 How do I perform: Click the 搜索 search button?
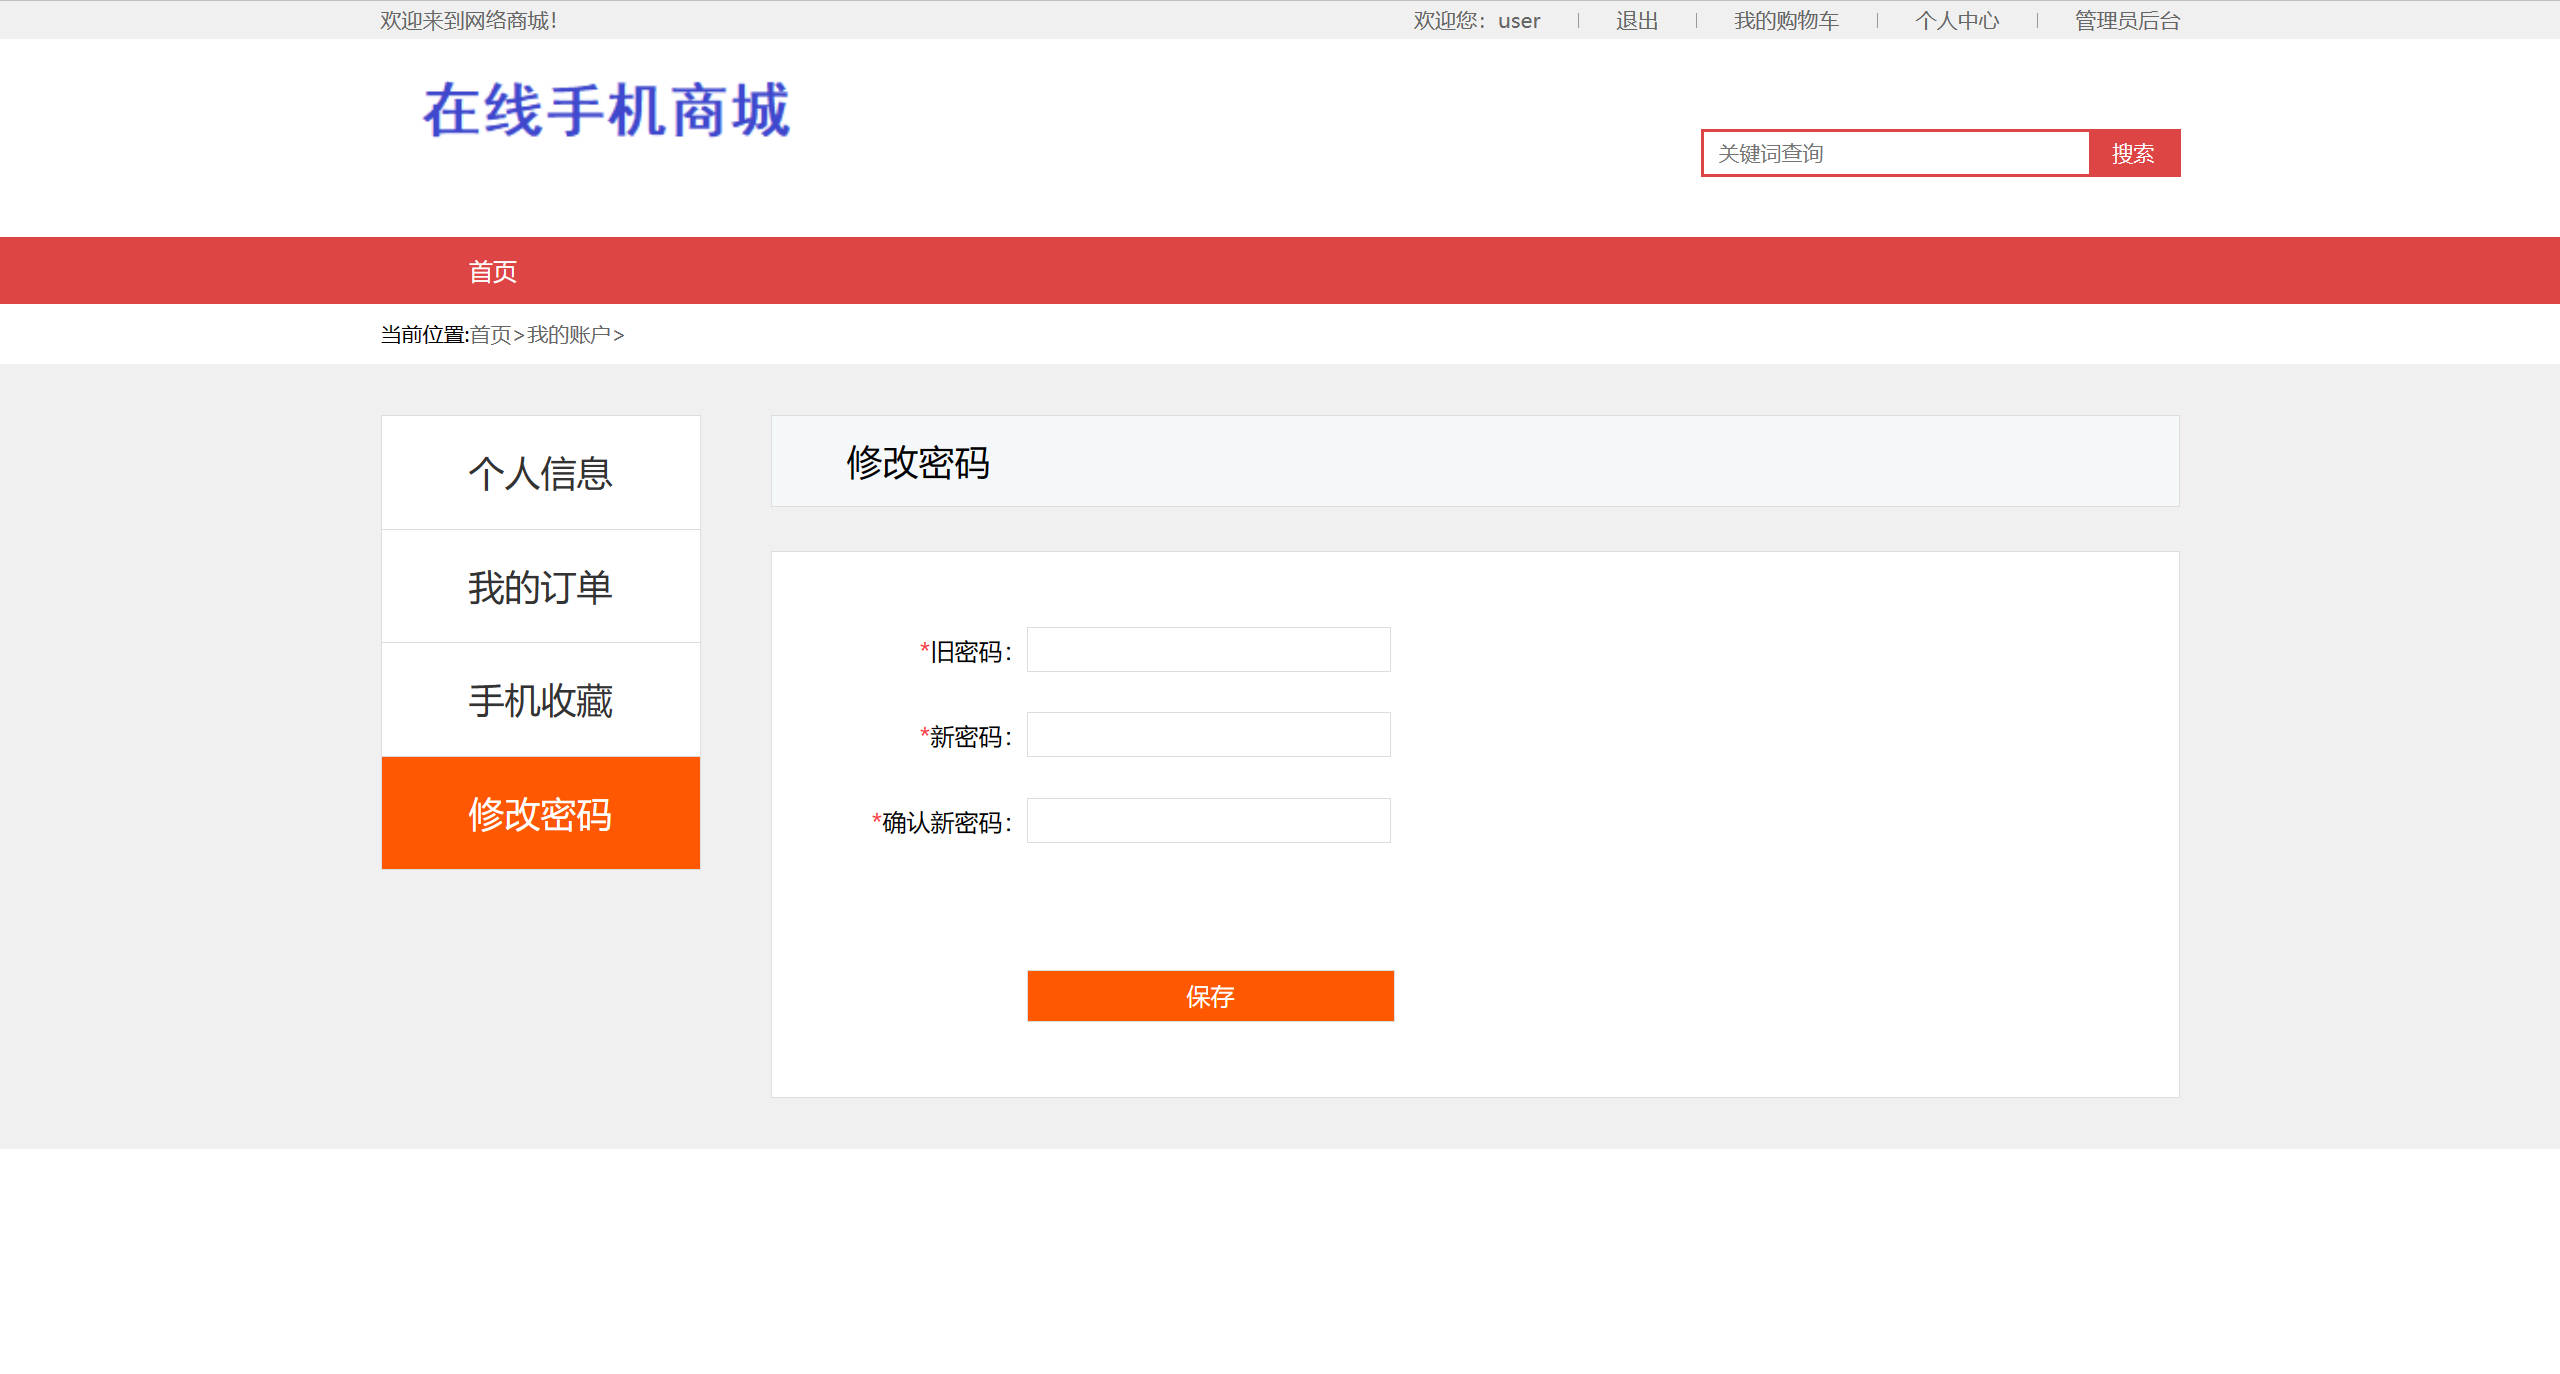[x=2133, y=152]
